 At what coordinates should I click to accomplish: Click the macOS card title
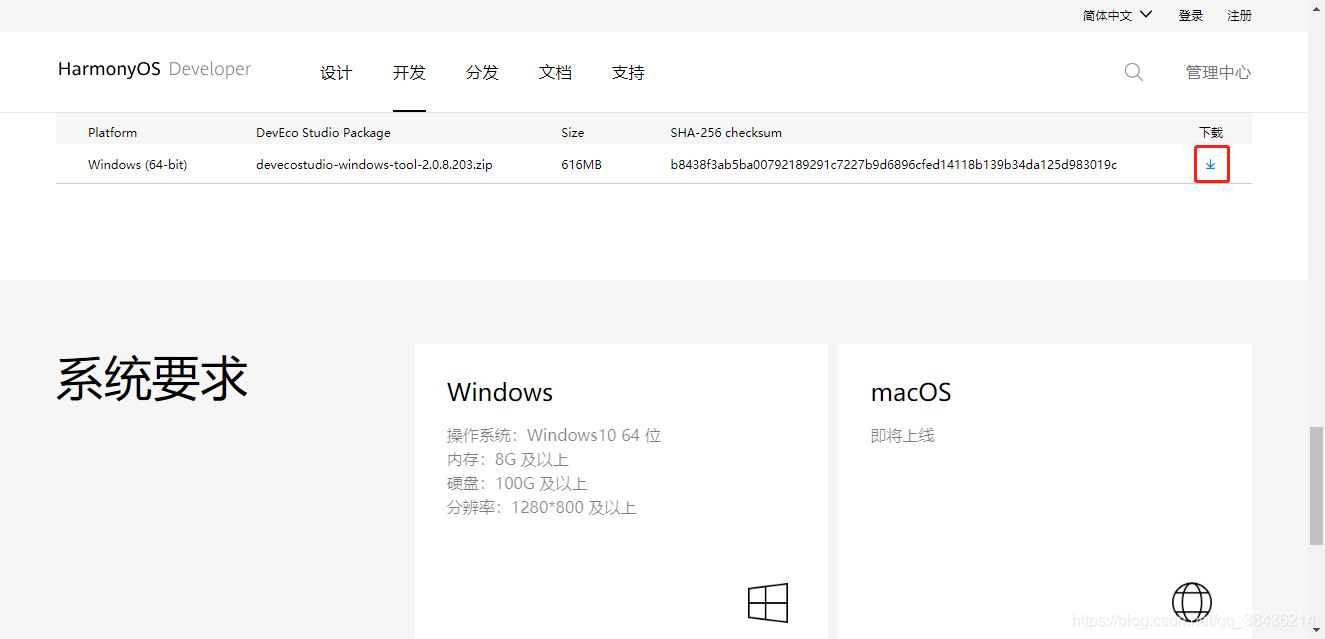[x=911, y=392]
